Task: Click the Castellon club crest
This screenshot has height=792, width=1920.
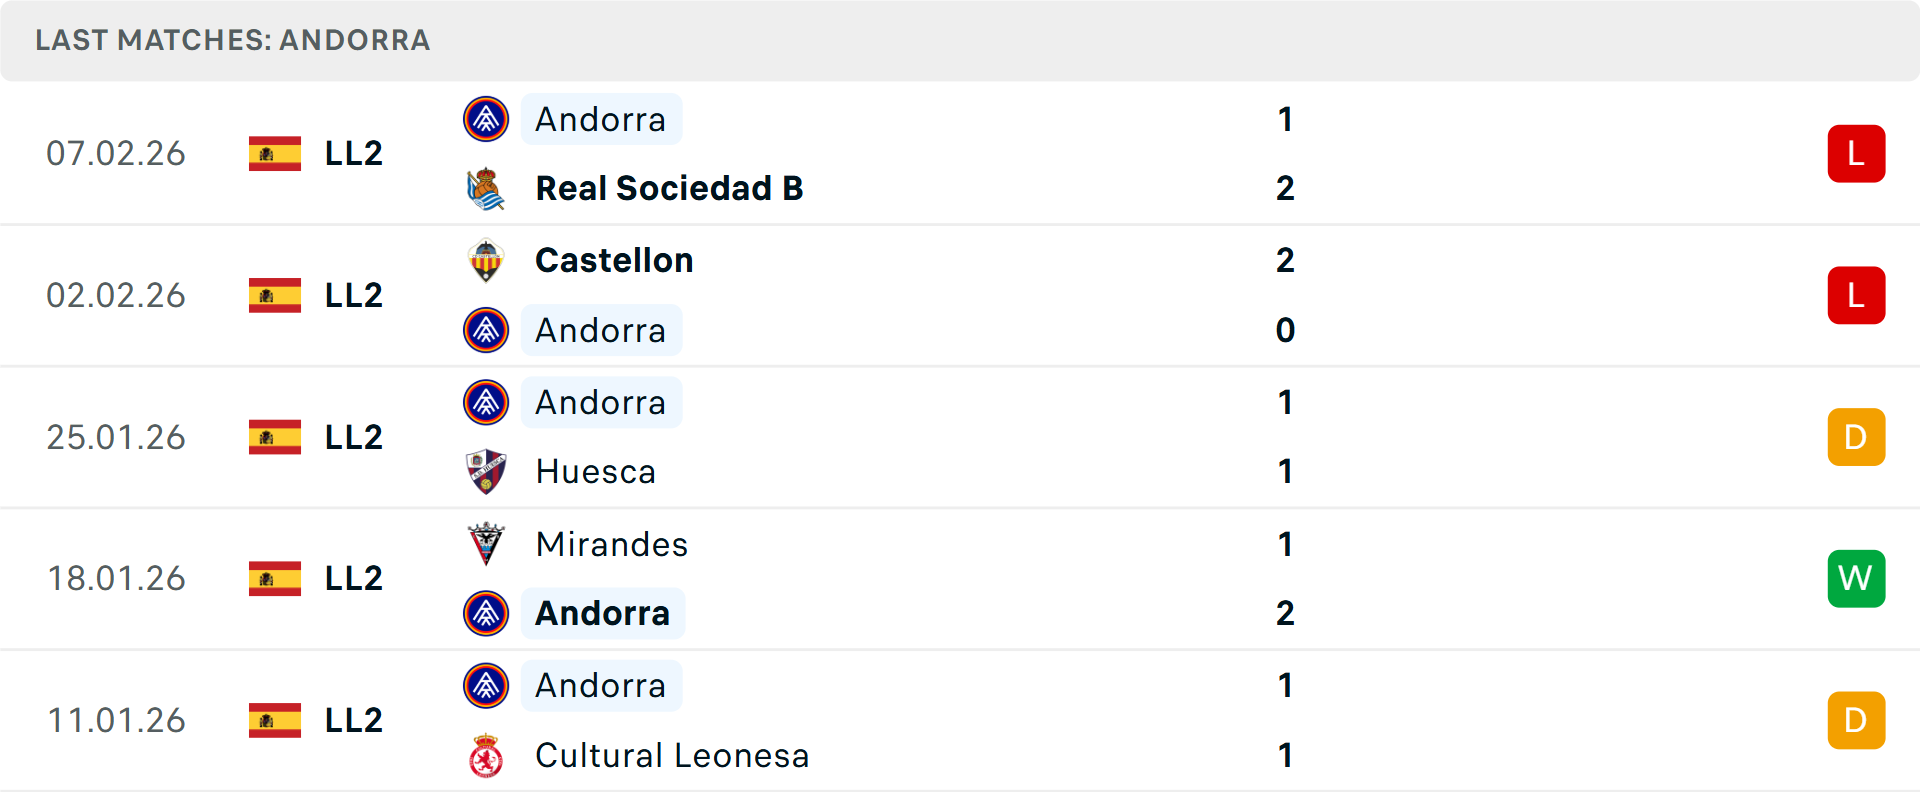Action: click(486, 261)
